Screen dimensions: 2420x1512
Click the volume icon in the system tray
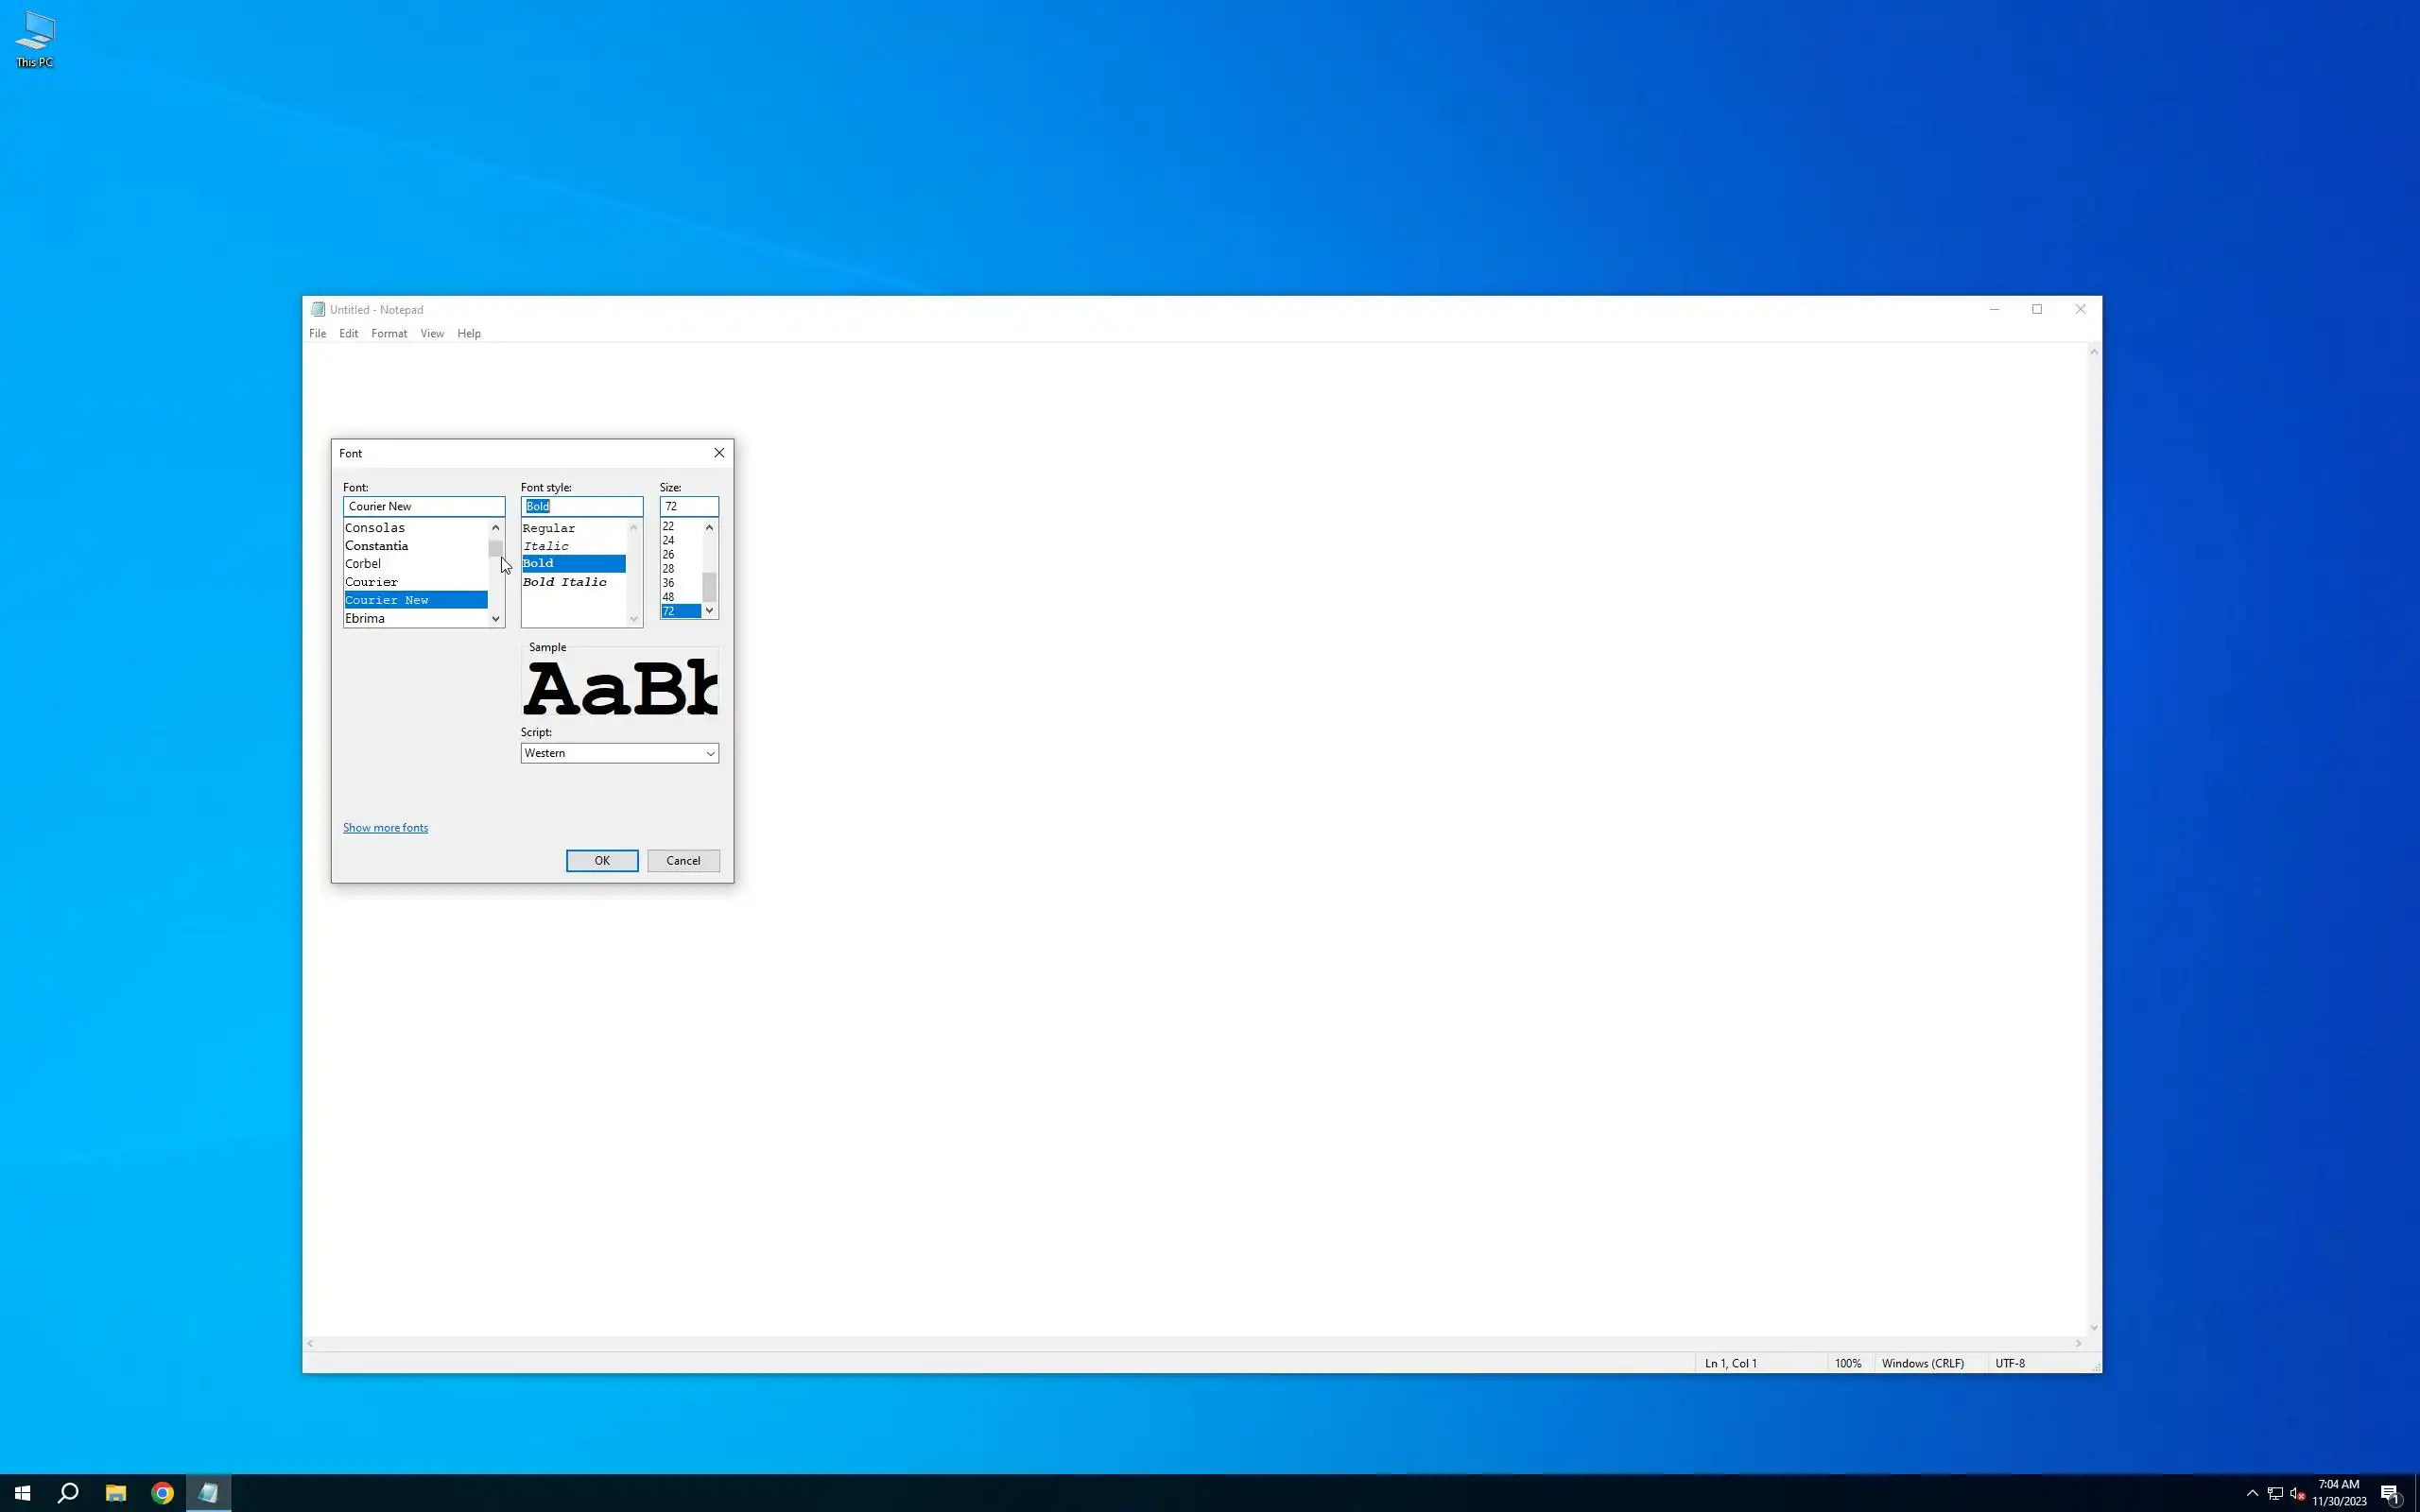(2297, 1493)
